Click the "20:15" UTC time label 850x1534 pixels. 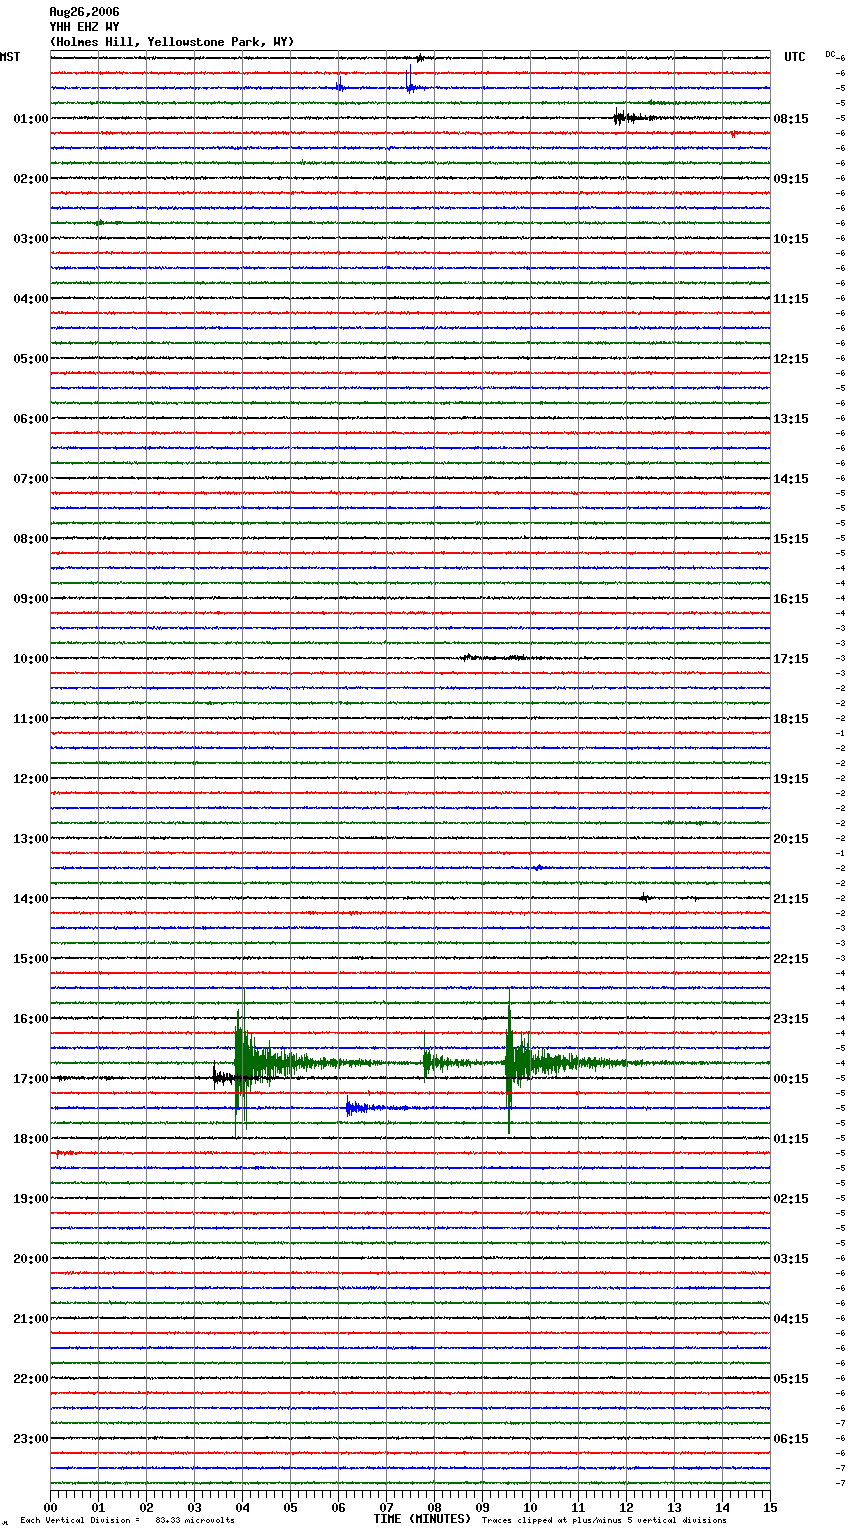[791, 839]
